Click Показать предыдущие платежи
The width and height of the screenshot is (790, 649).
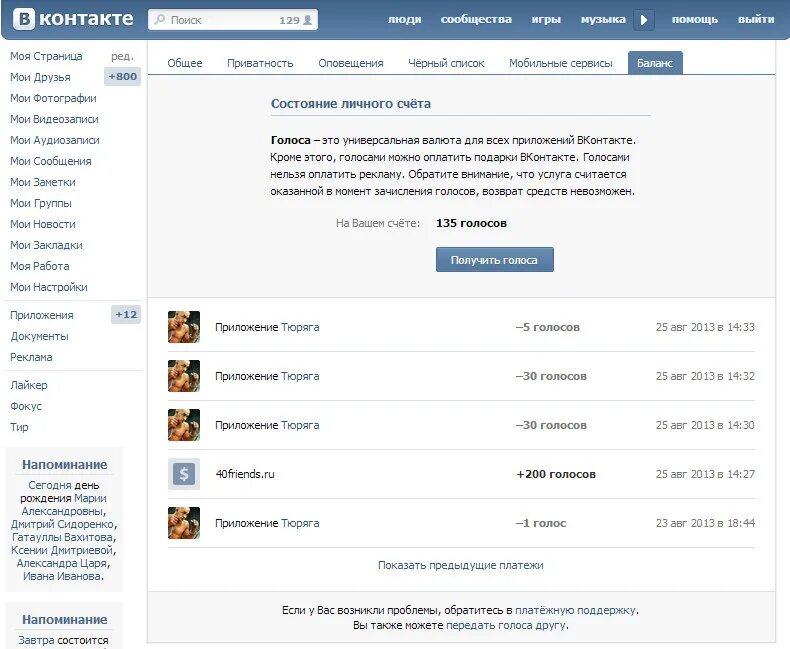pyautogui.click(x=460, y=565)
